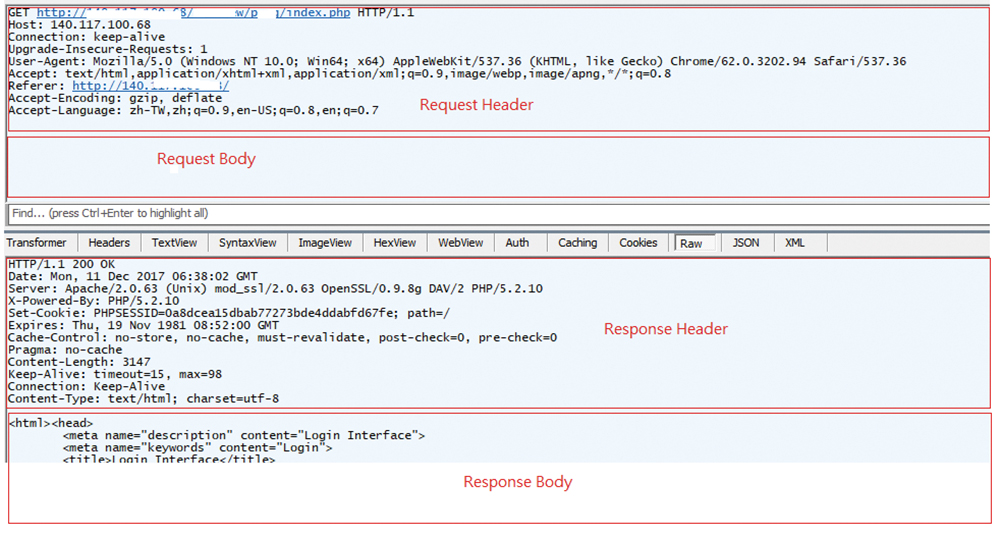Image resolution: width=1000 pixels, height=535 pixels.
Task: Show the HexView tab
Action: coord(394,243)
